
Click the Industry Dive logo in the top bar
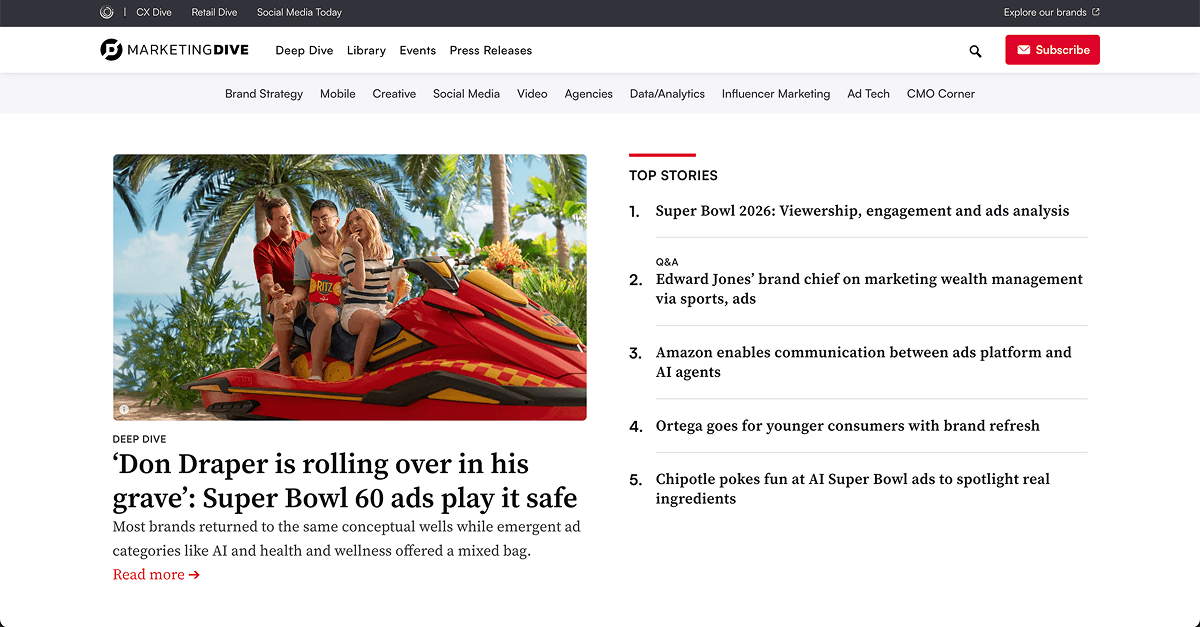pos(107,13)
